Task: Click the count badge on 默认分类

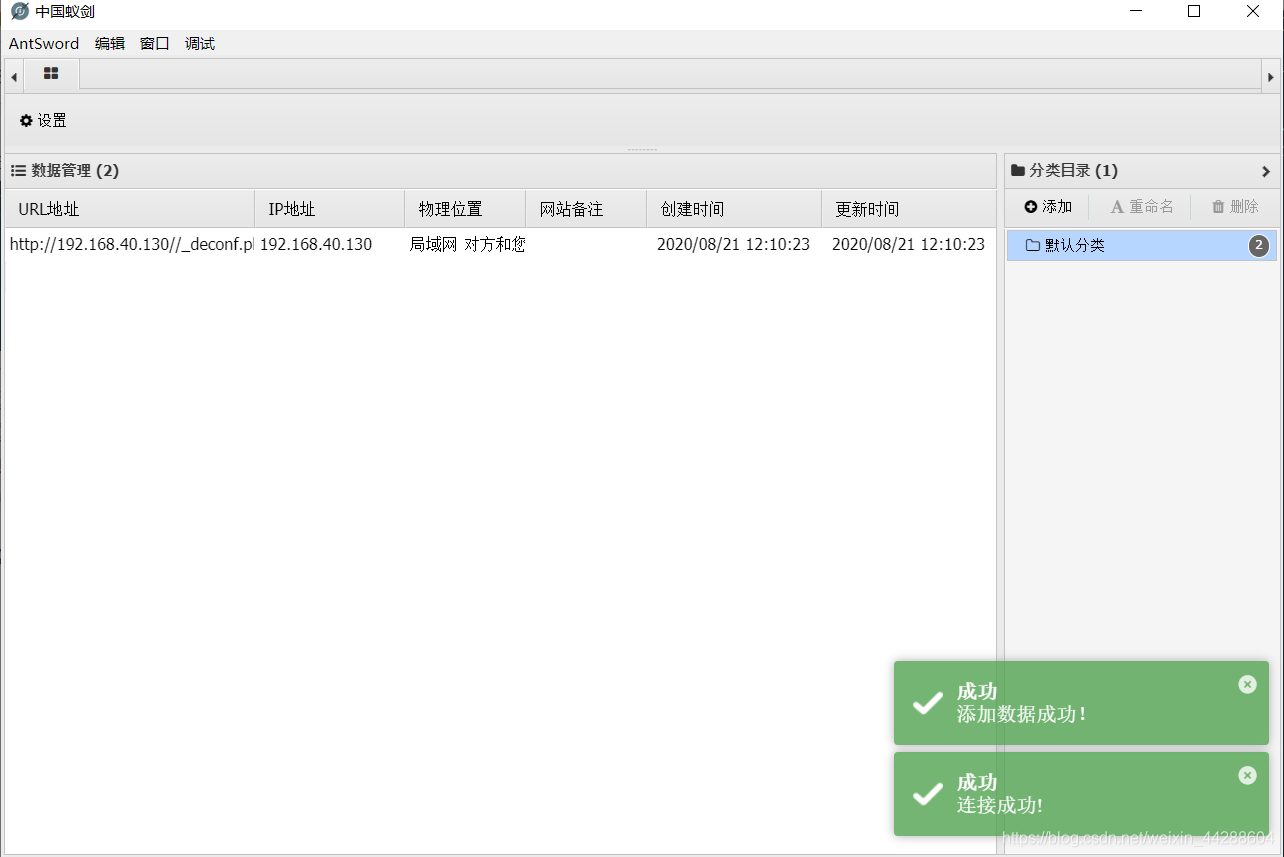Action: [1259, 245]
